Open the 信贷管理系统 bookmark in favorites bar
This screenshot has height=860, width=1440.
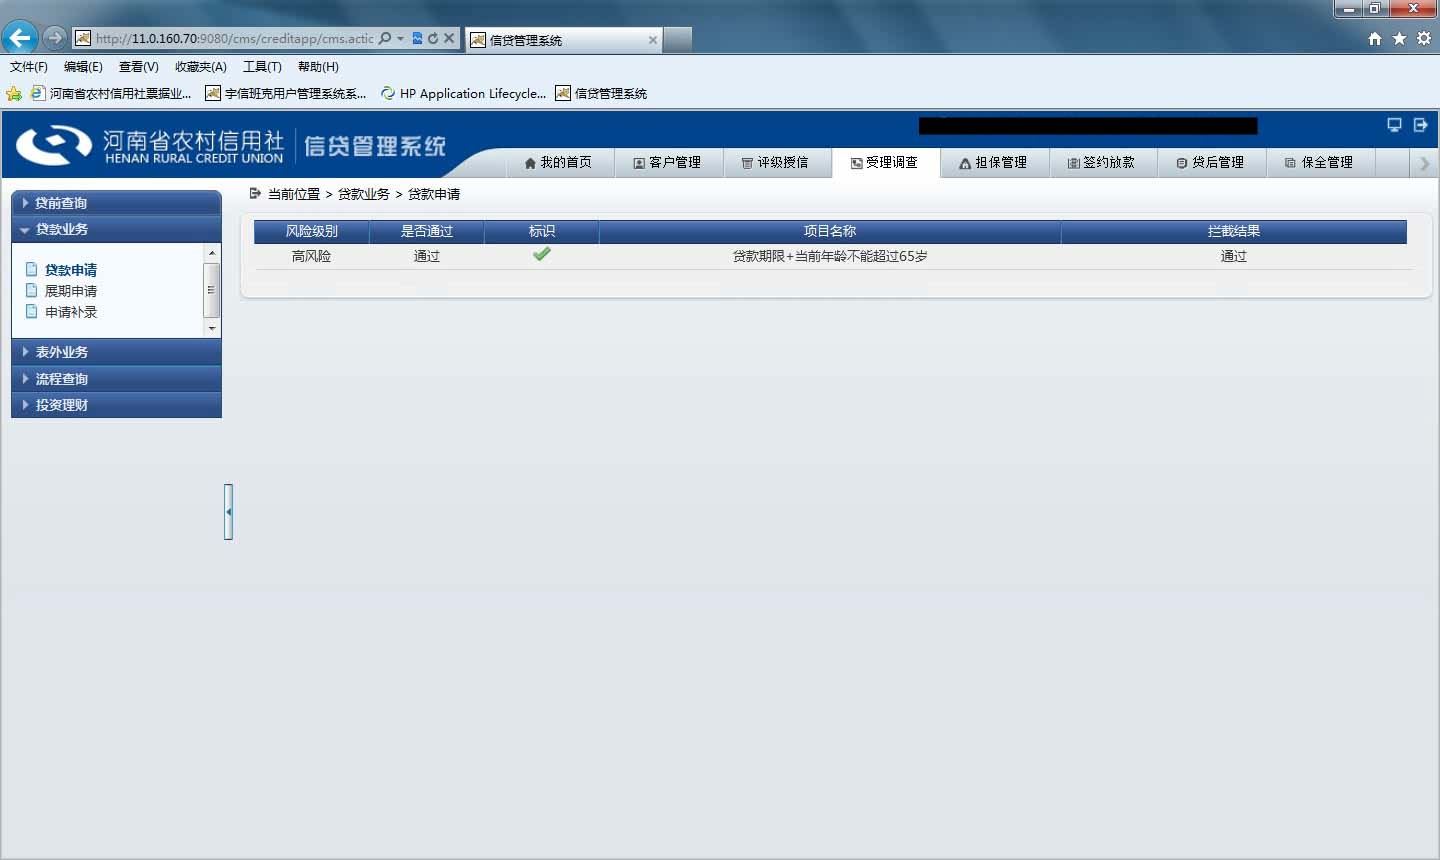[x=601, y=94]
